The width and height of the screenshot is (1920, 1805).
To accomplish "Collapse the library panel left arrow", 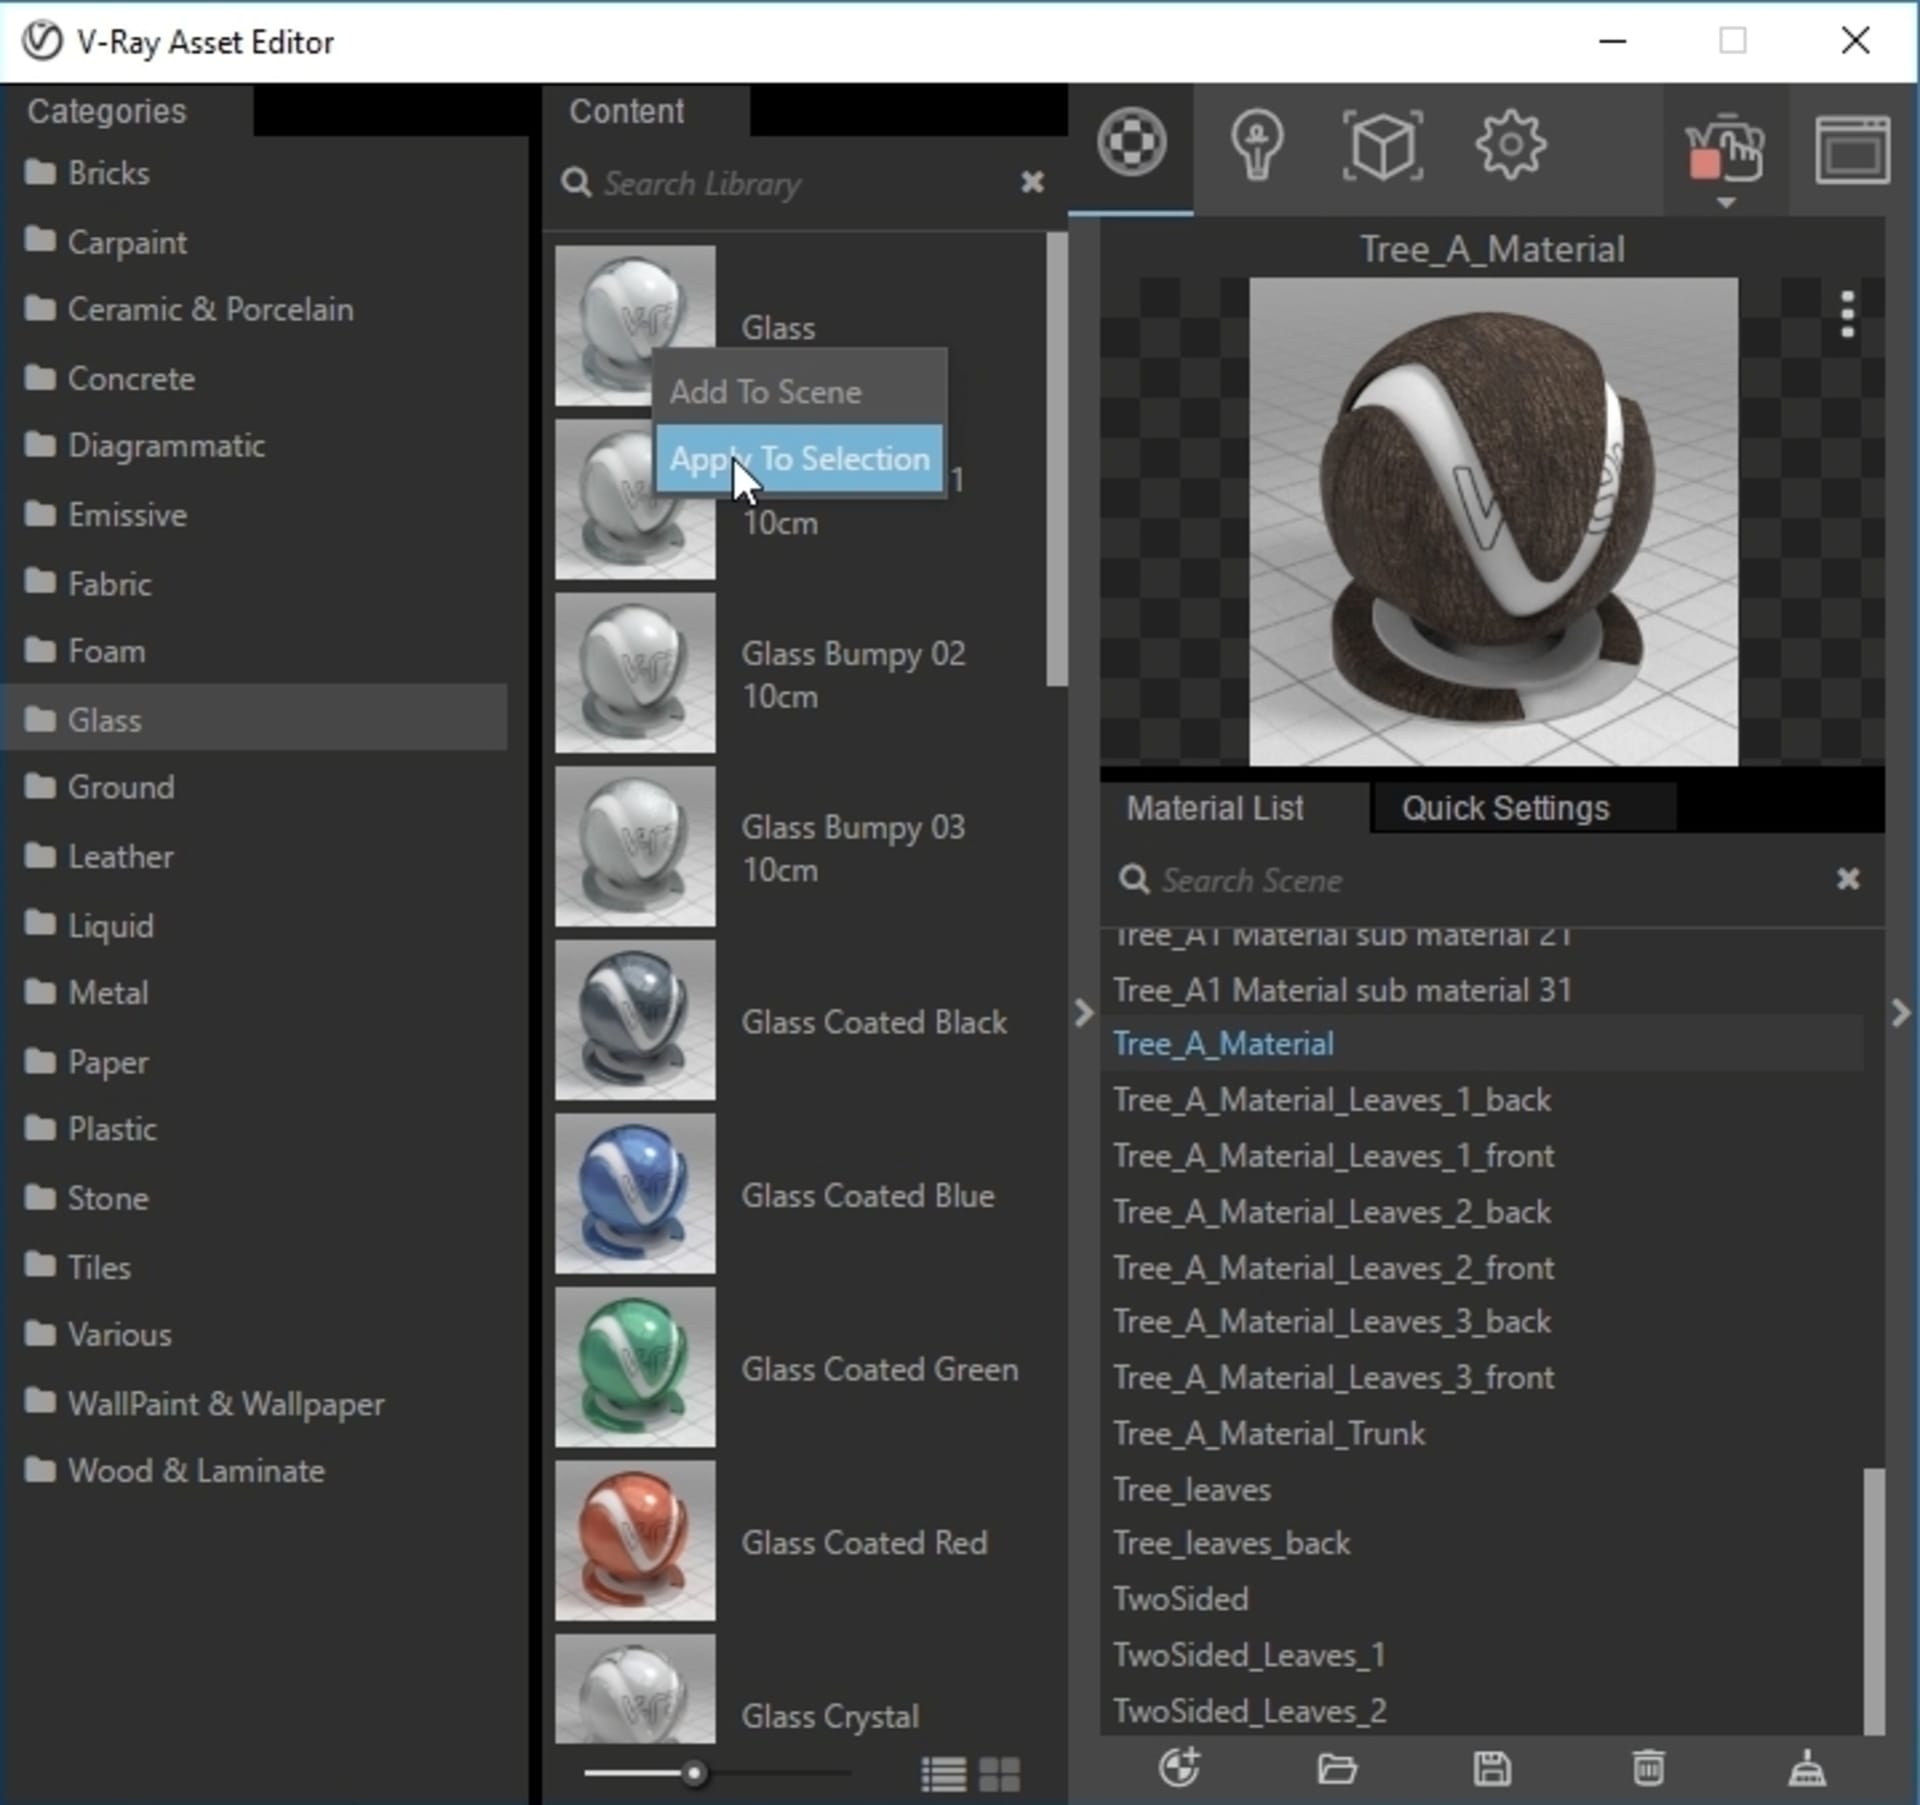I will click(x=1084, y=1013).
